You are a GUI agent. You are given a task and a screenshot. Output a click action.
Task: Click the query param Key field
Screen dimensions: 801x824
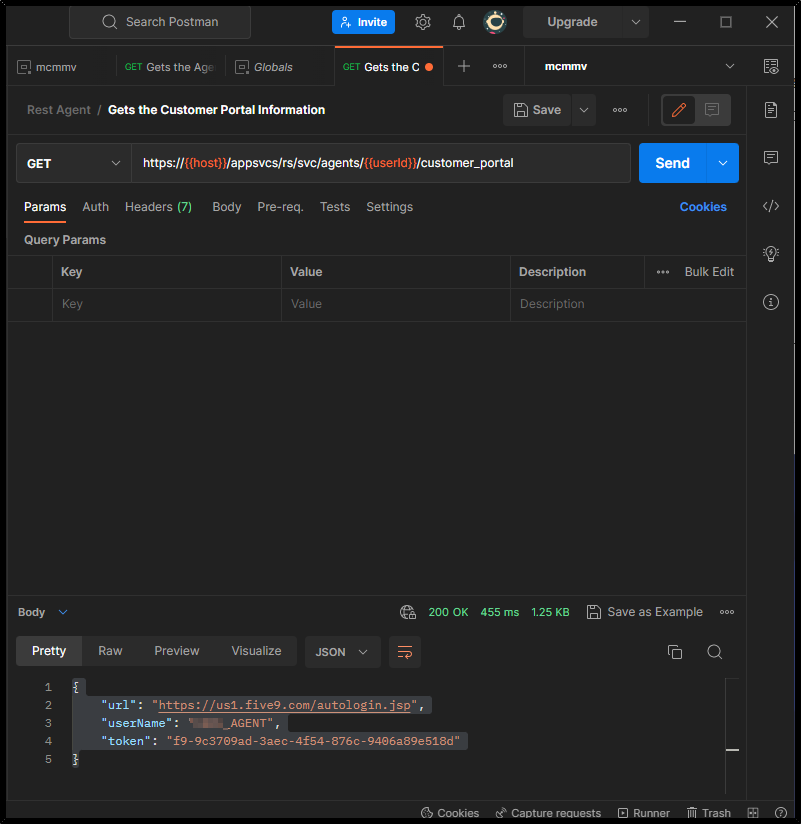[167, 304]
